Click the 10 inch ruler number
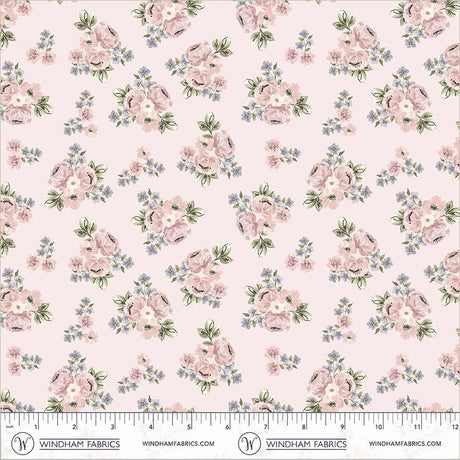Viewport: 460px width, 460px height. [379, 427]
